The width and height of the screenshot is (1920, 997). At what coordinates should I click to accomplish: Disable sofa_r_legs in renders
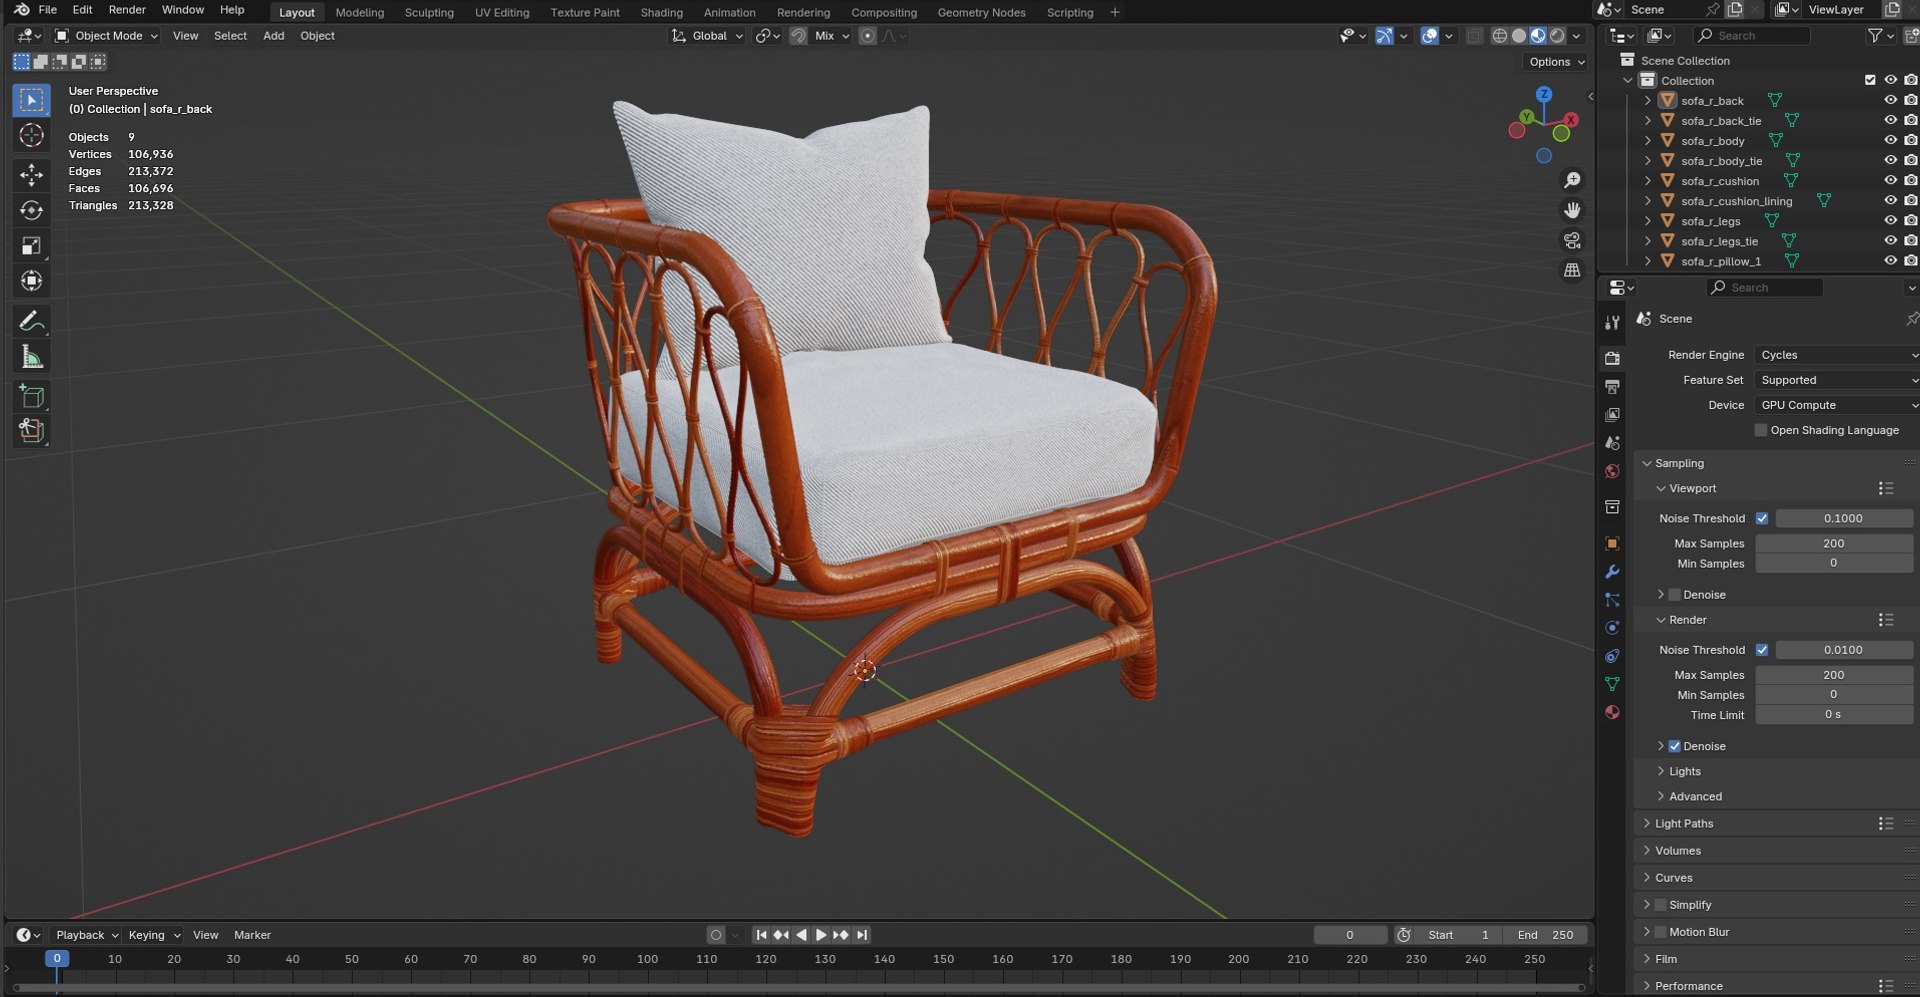tap(1911, 221)
